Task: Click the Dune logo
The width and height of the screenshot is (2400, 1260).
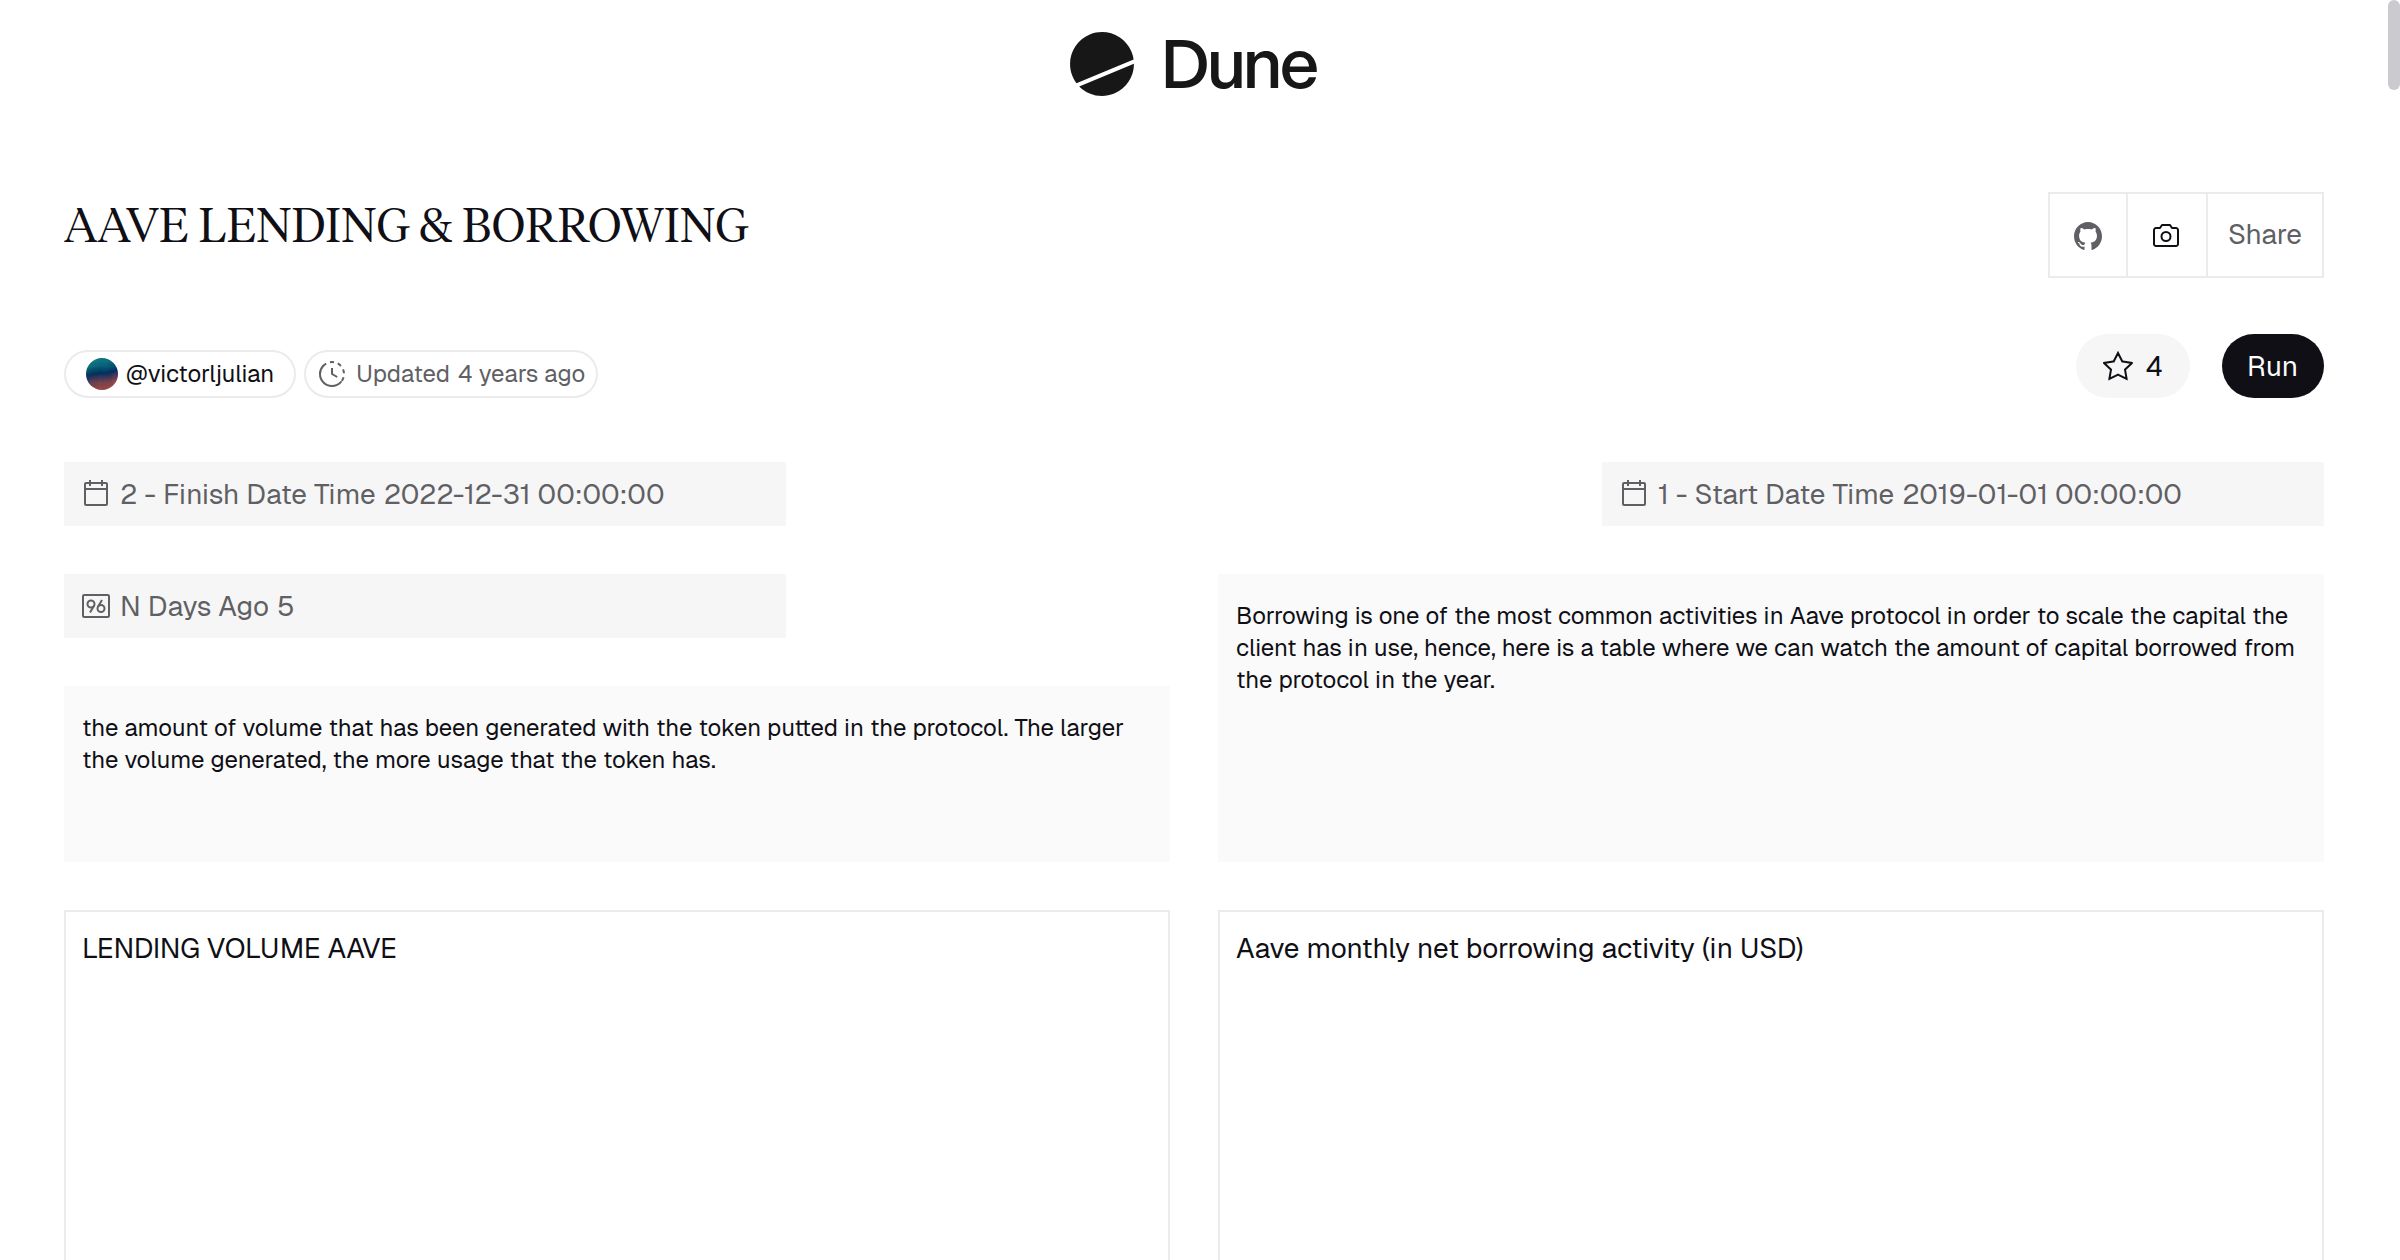Action: tap(1190, 65)
